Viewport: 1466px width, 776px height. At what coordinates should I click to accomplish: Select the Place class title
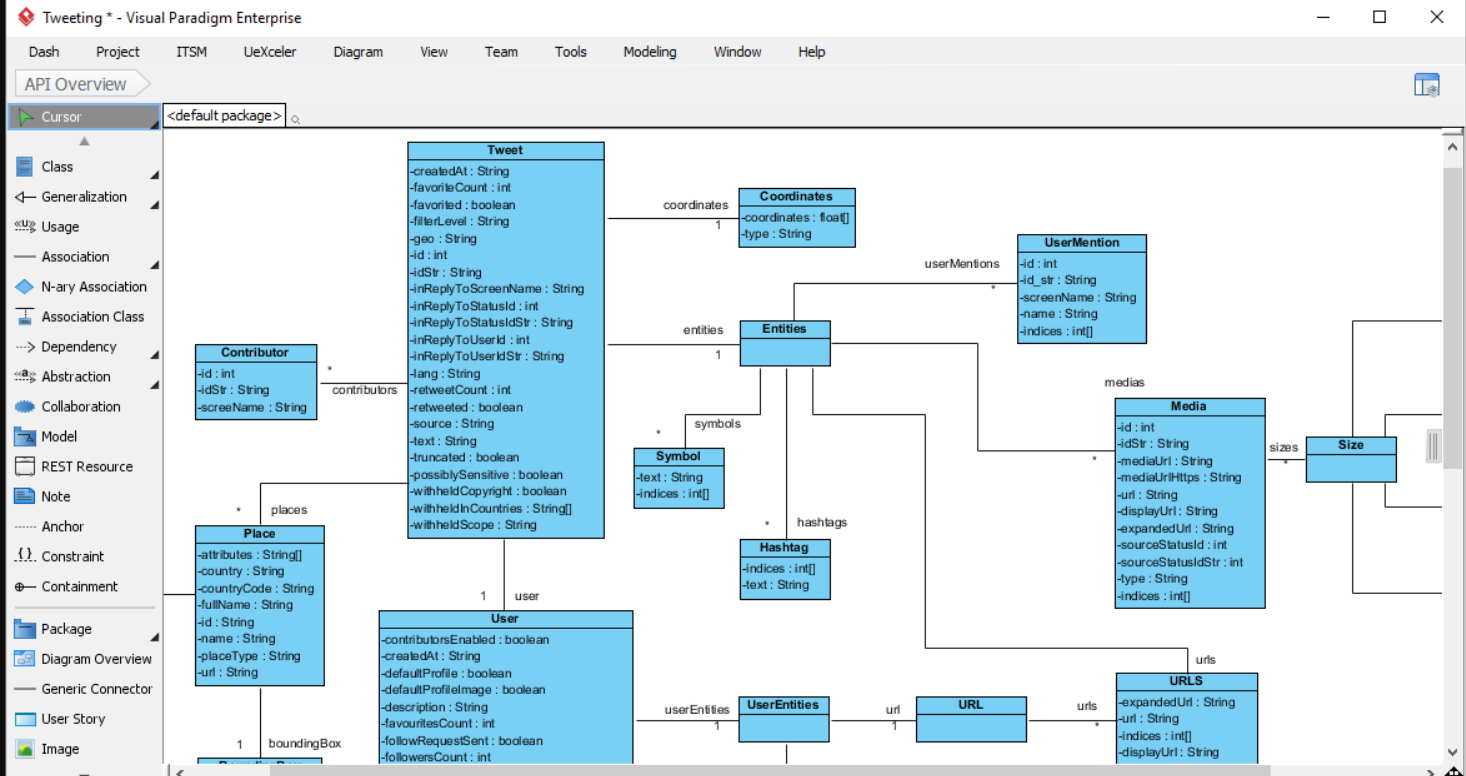(x=259, y=534)
